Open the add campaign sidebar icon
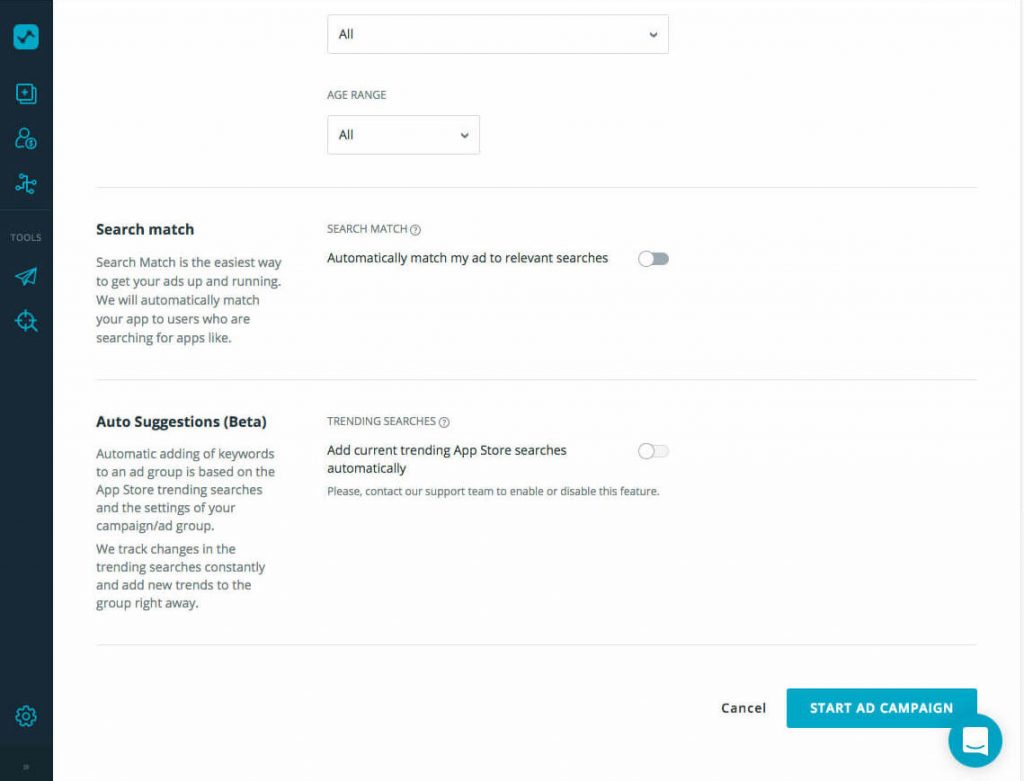1024x781 pixels. point(26,94)
